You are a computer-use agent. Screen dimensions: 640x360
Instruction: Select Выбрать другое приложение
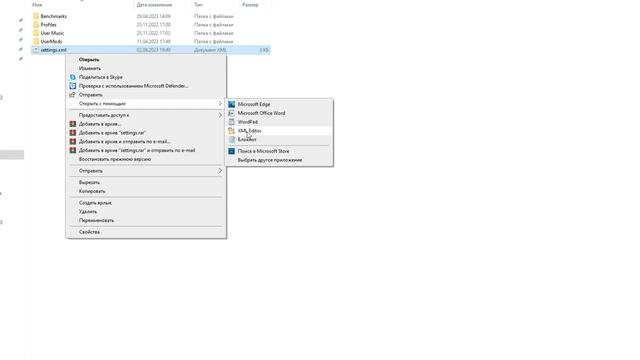tap(270, 160)
